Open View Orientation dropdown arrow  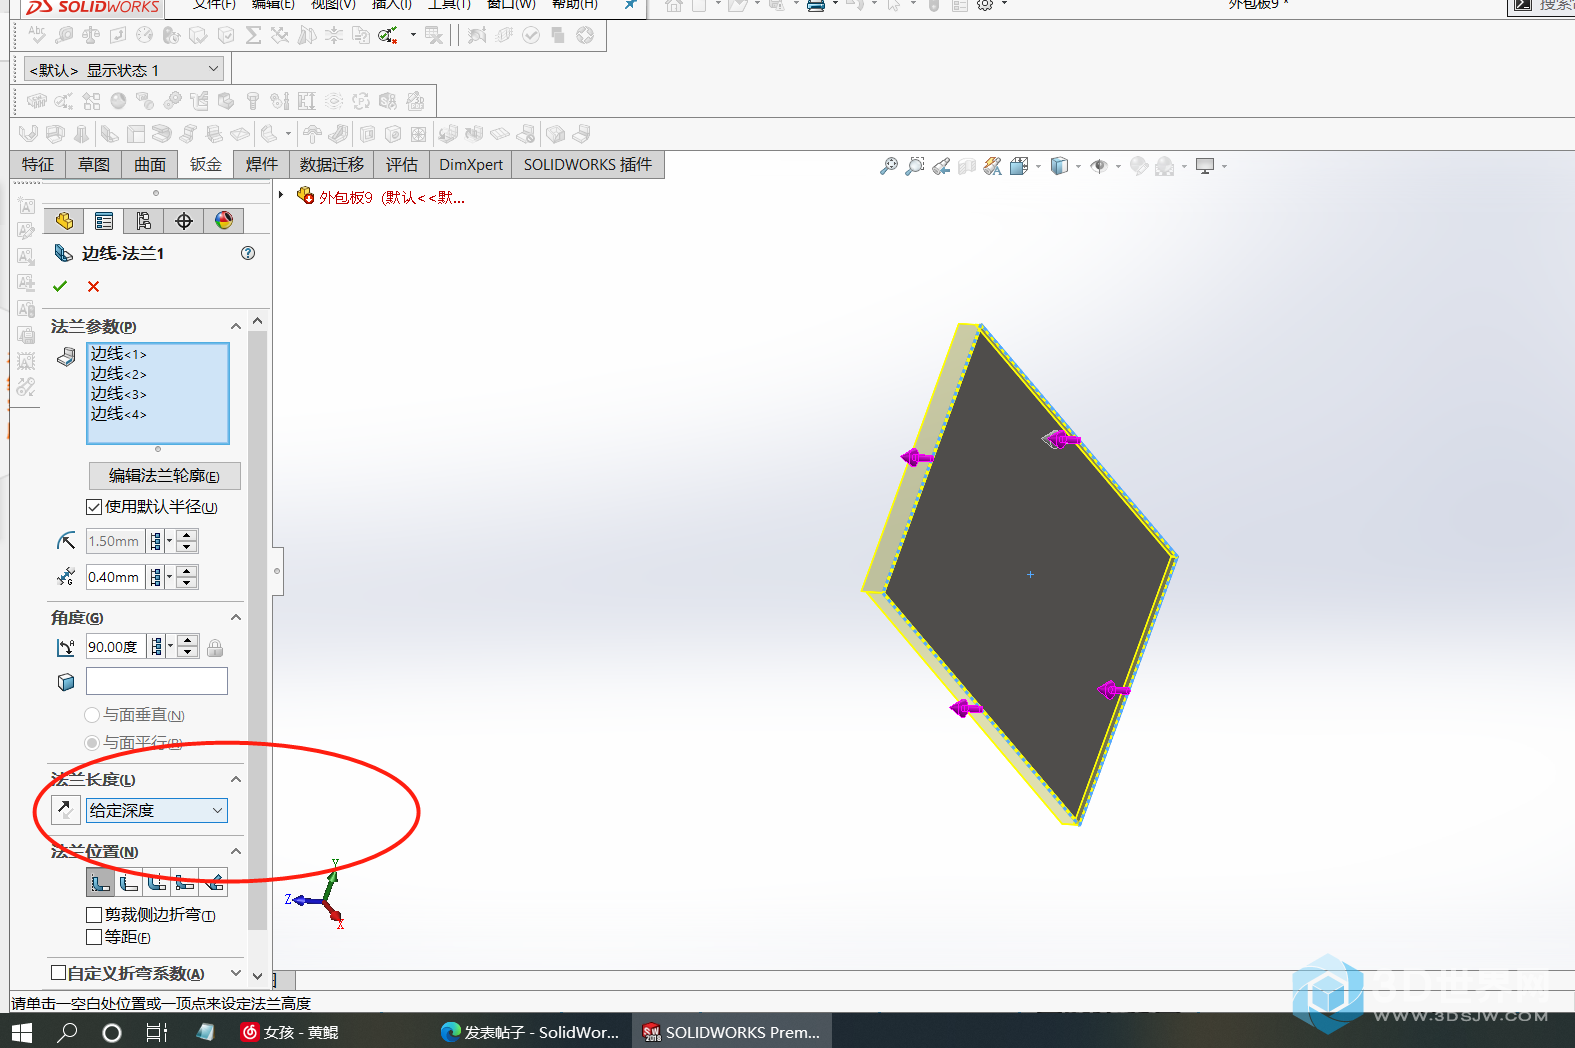[1038, 167]
